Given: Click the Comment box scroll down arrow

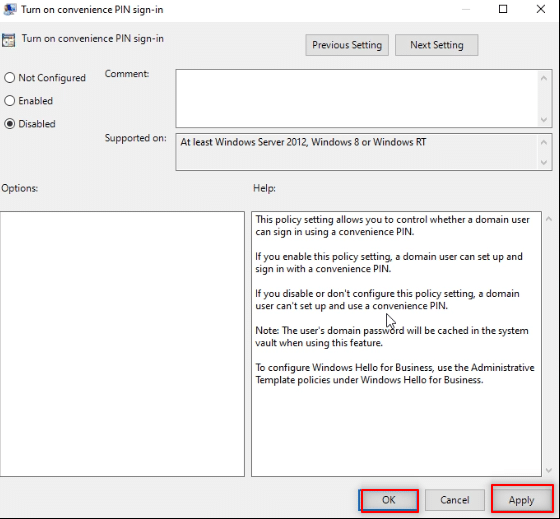Looking at the screenshot, I should pos(544,120).
